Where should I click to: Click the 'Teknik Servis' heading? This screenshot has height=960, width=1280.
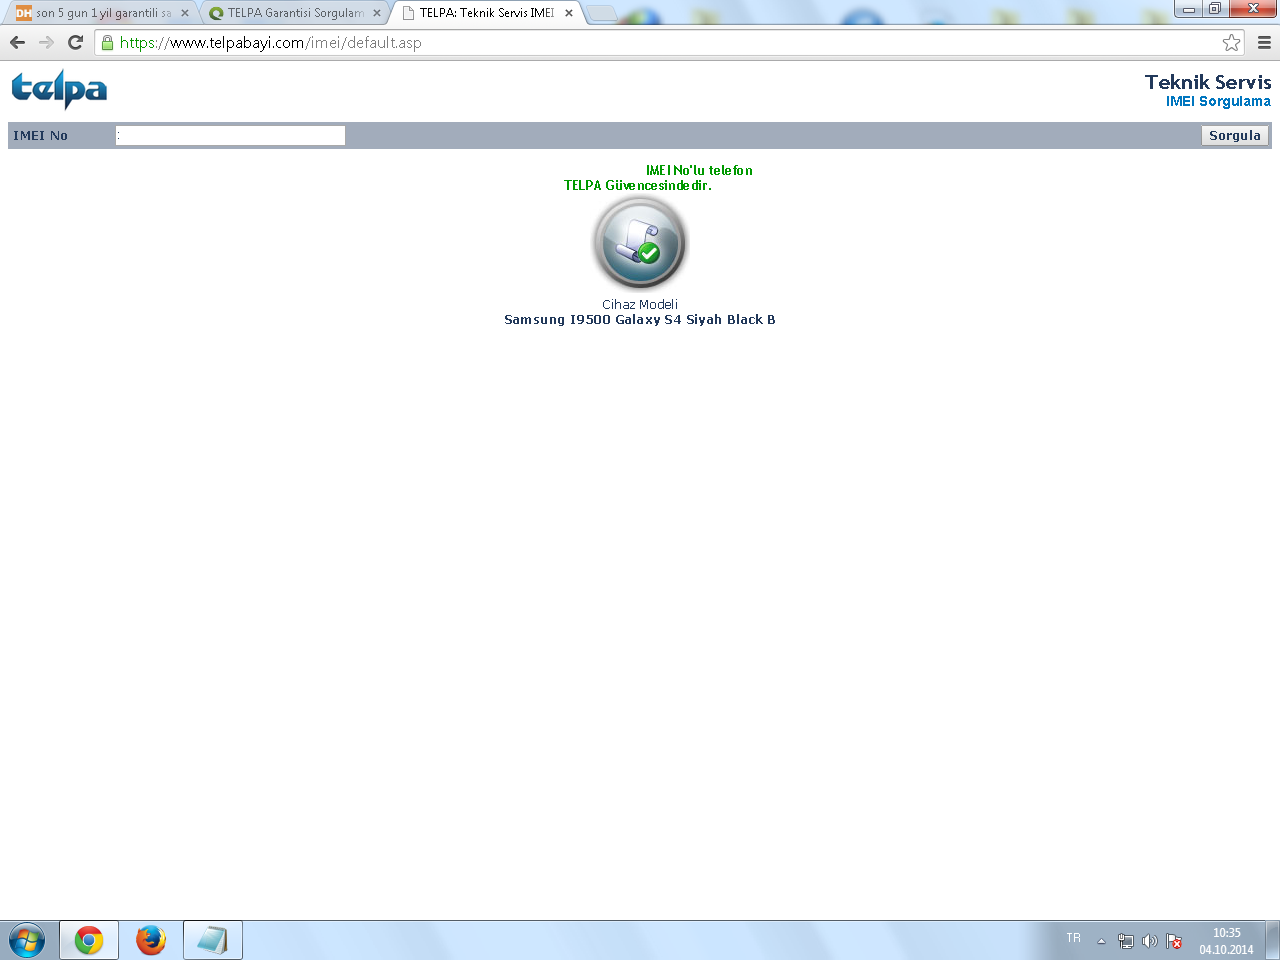tap(1208, 82)
